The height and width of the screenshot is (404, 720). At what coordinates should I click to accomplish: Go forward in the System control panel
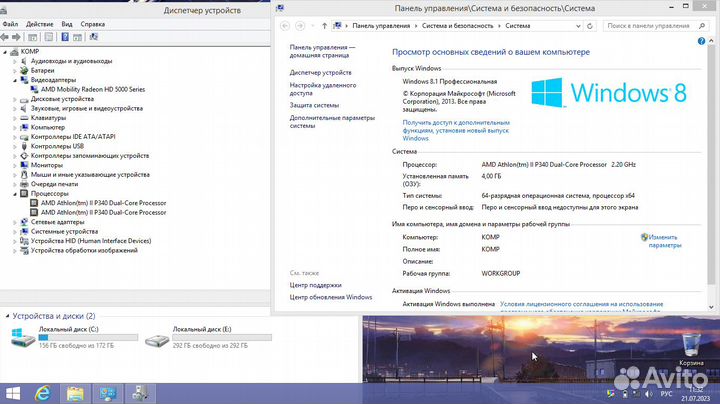300,26
